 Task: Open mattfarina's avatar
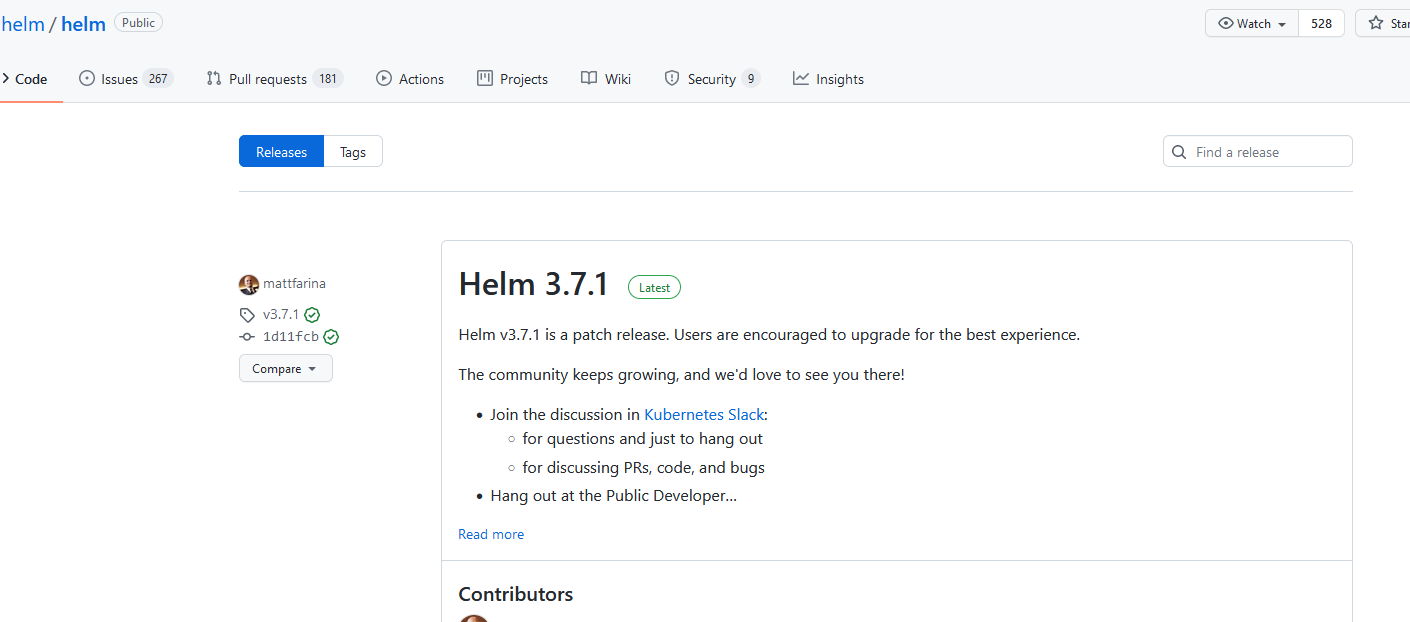[249, 284]
